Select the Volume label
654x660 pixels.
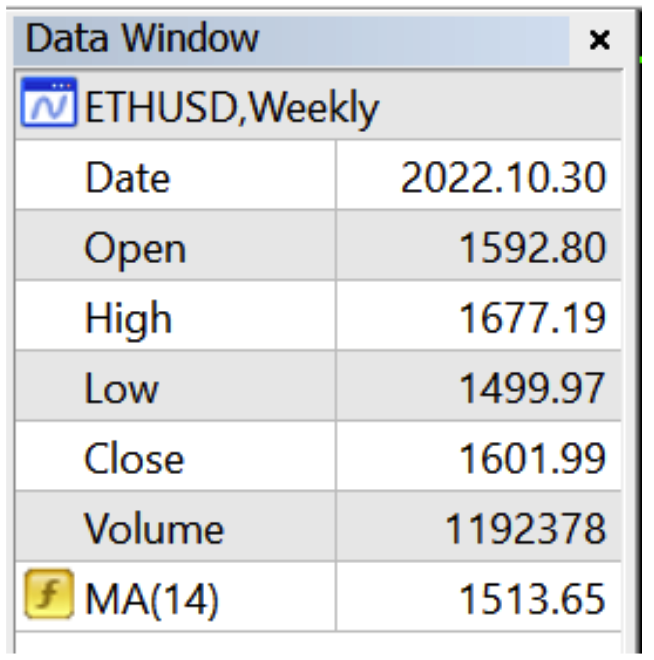pyautogui.click(x=153, y=529)
